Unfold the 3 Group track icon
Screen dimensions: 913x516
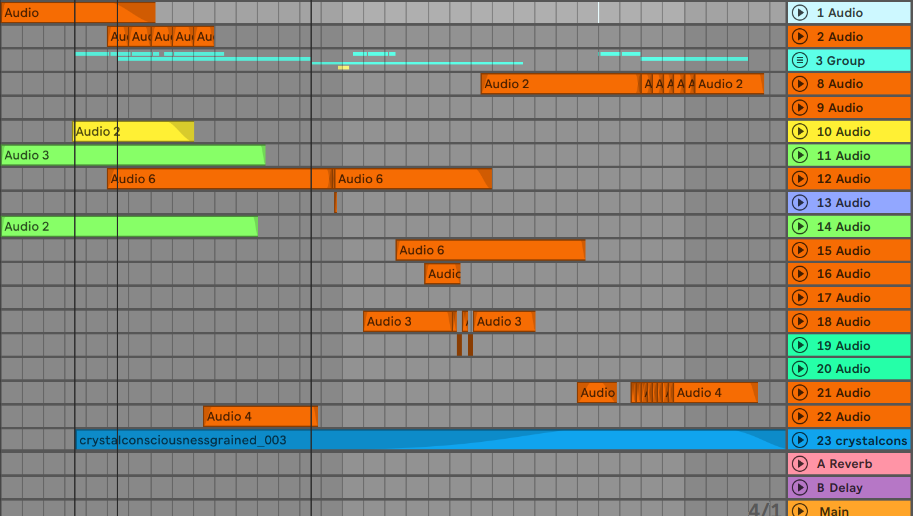coord(800,60)
